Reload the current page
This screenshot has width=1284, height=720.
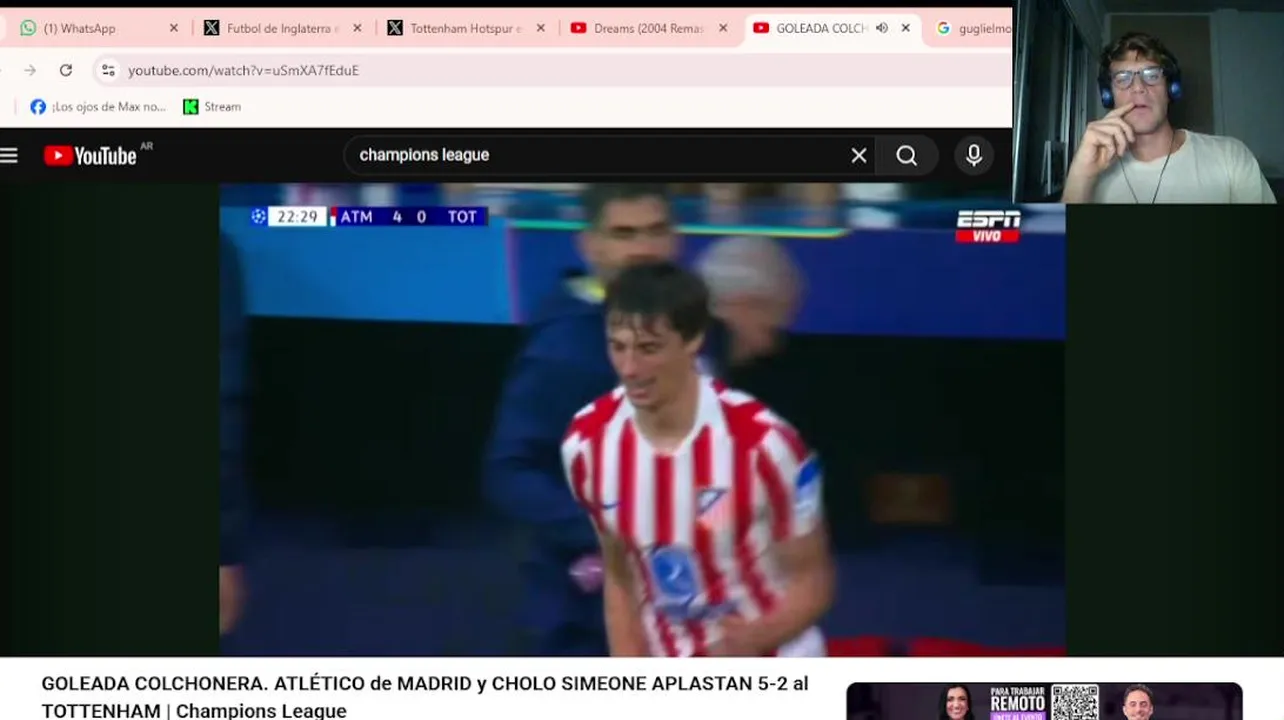[x=66, y=70]
